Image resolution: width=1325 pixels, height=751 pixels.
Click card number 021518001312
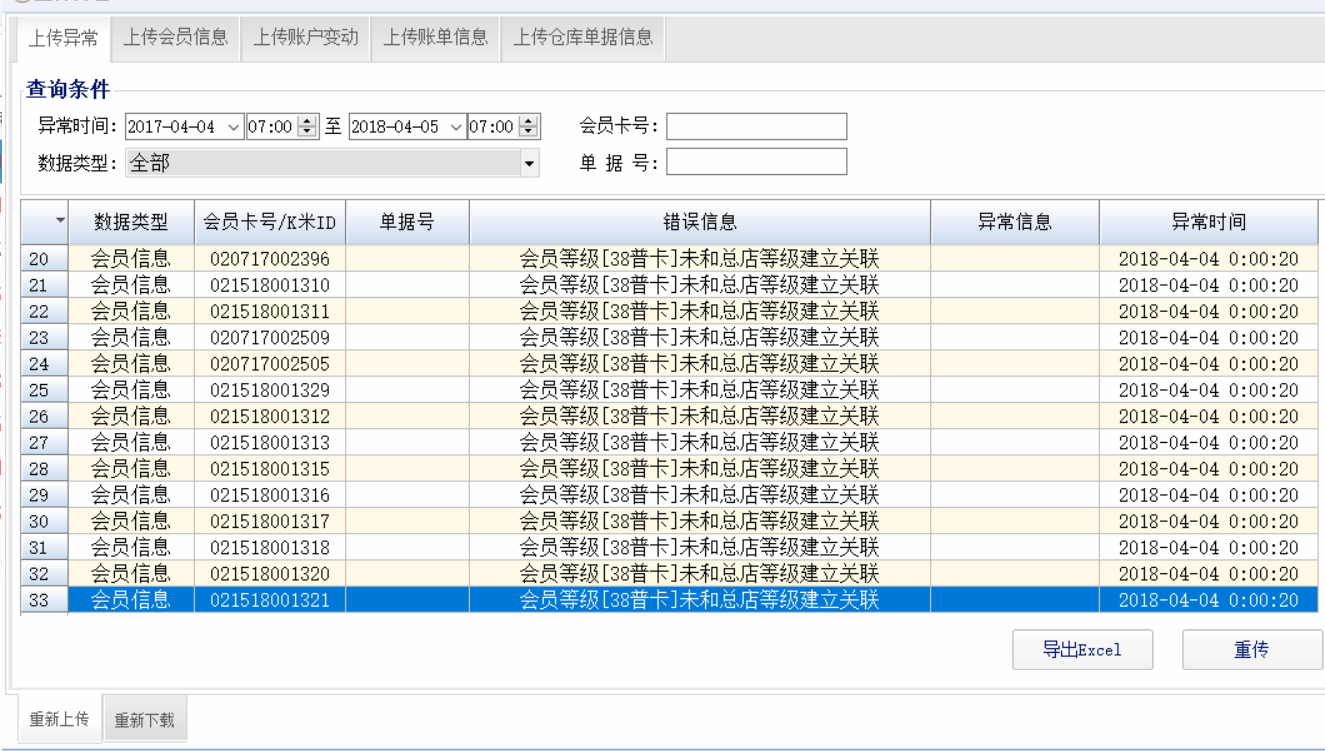pos(270,416)
